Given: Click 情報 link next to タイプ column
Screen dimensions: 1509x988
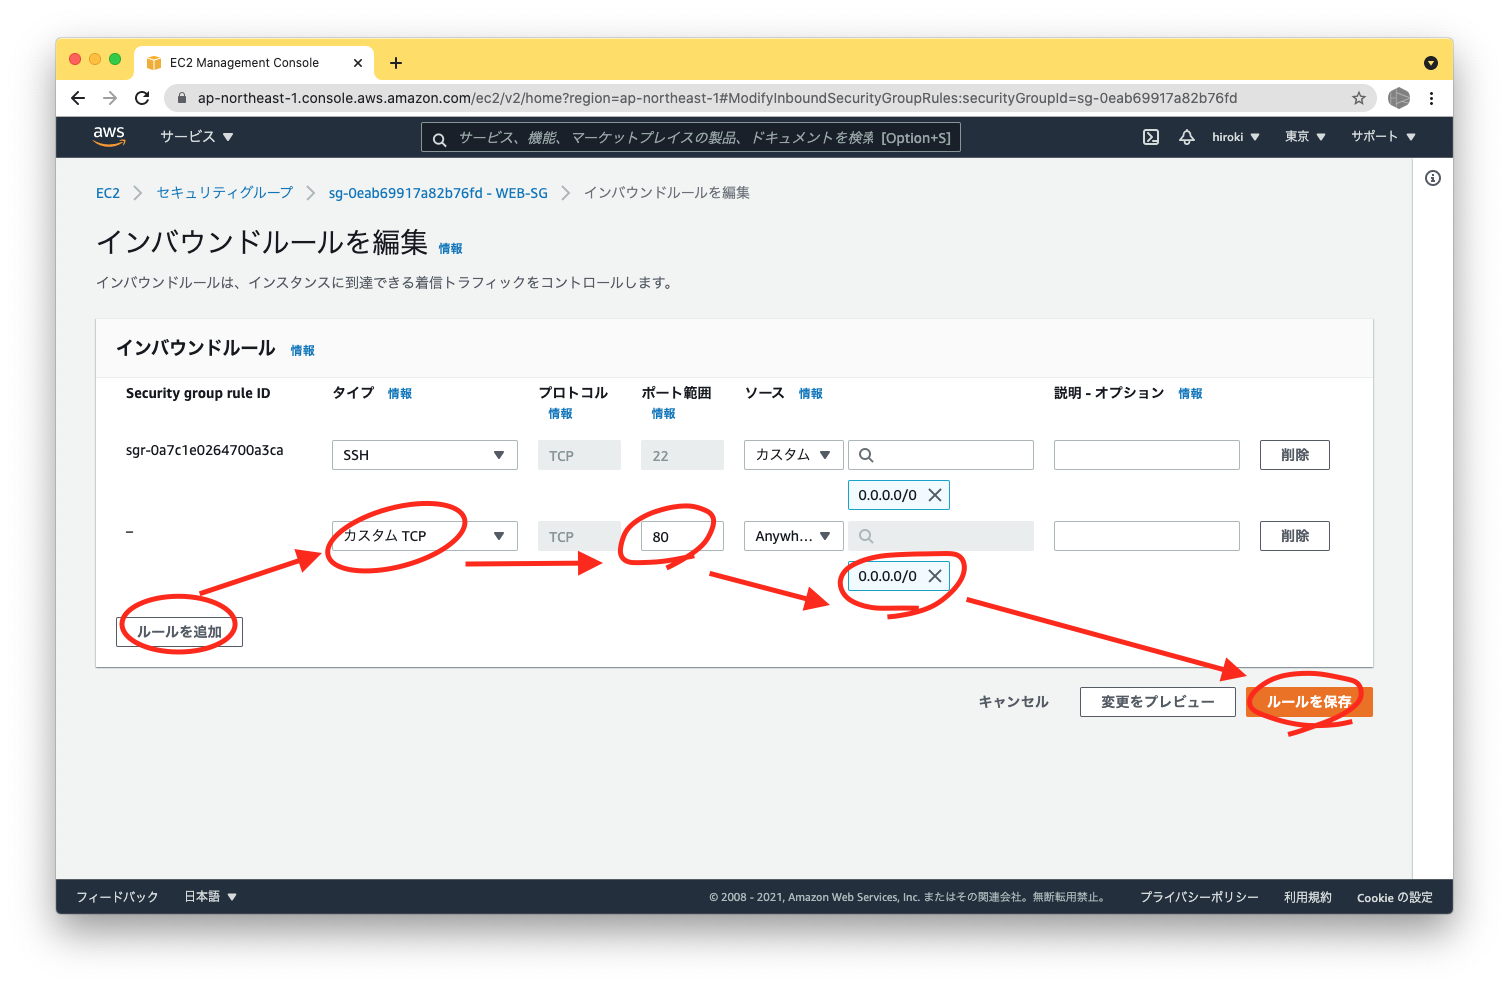Looking at the screenshot, I should [400, 394].
